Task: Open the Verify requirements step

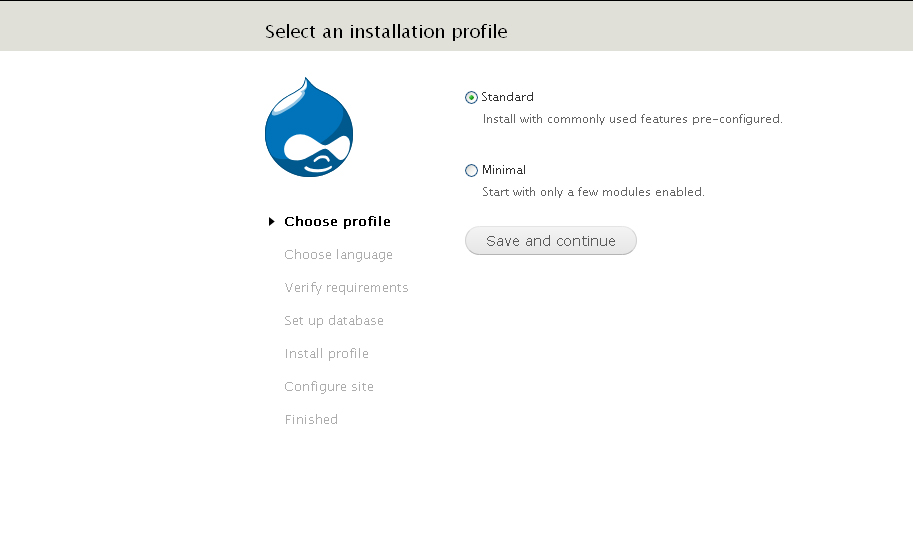Action: [346, 288]
